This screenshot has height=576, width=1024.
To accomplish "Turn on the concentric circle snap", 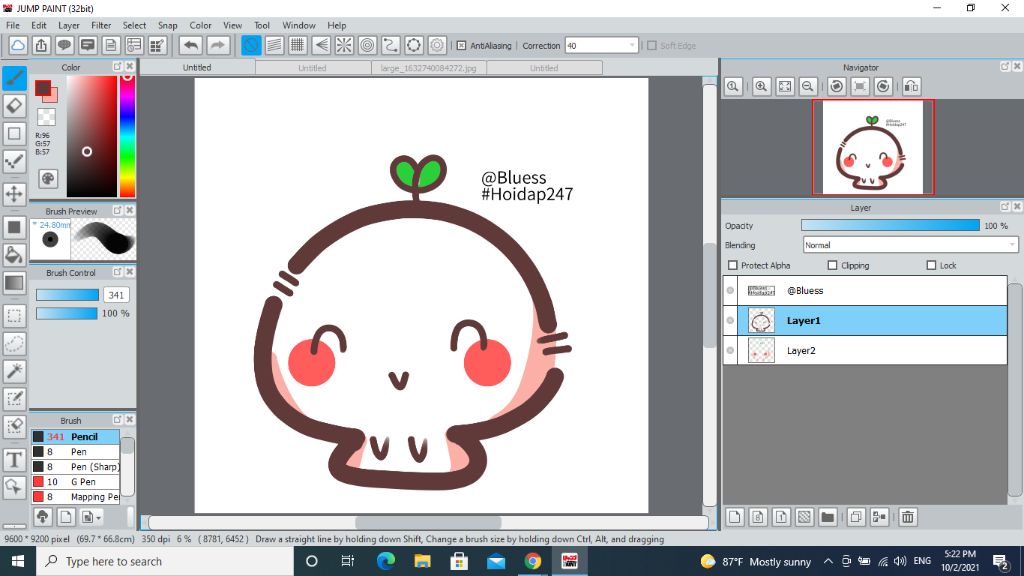I will coord(368,45).
